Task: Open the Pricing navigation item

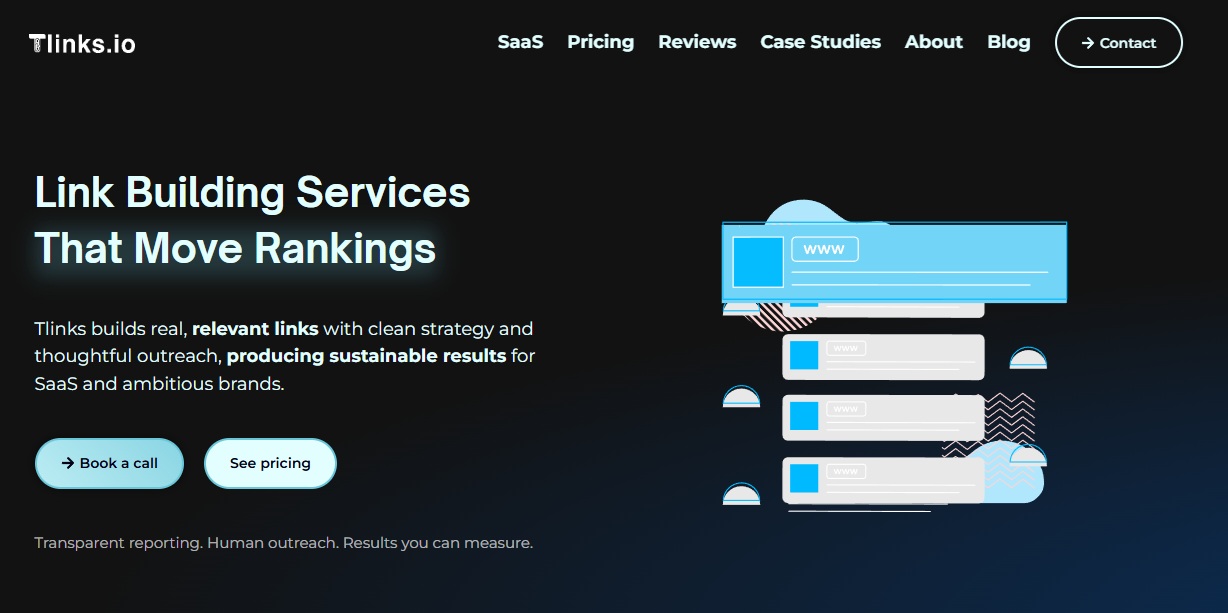Action: 600,42
